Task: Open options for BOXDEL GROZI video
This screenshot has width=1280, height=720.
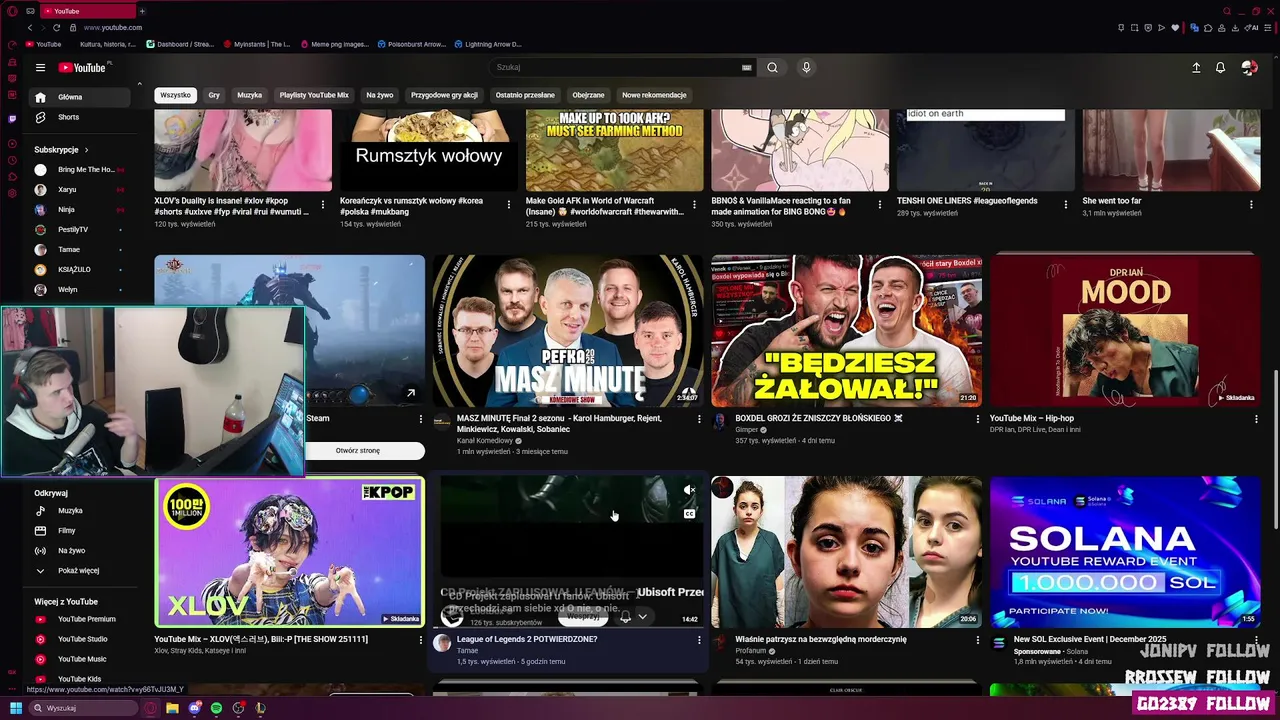Action: pos(978,419)
